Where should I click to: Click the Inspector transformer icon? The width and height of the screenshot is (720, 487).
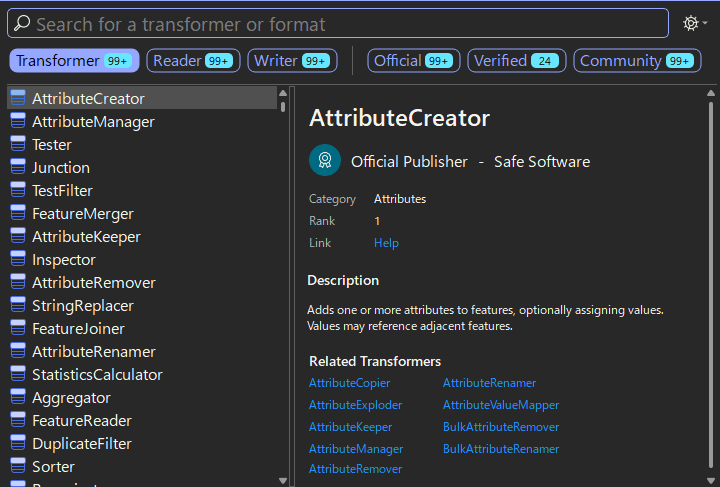pyautogui.click(x=18, y=258)
